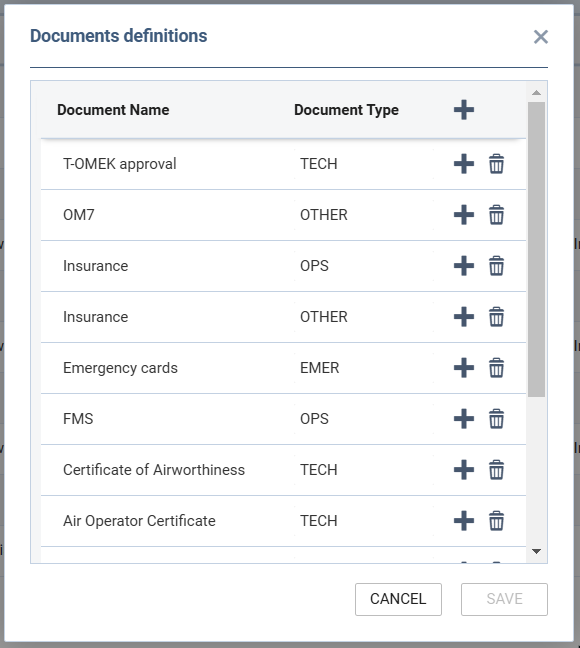Delete the Air Operator Certificate entry
580x648 pixels.
tap(496, 521)
